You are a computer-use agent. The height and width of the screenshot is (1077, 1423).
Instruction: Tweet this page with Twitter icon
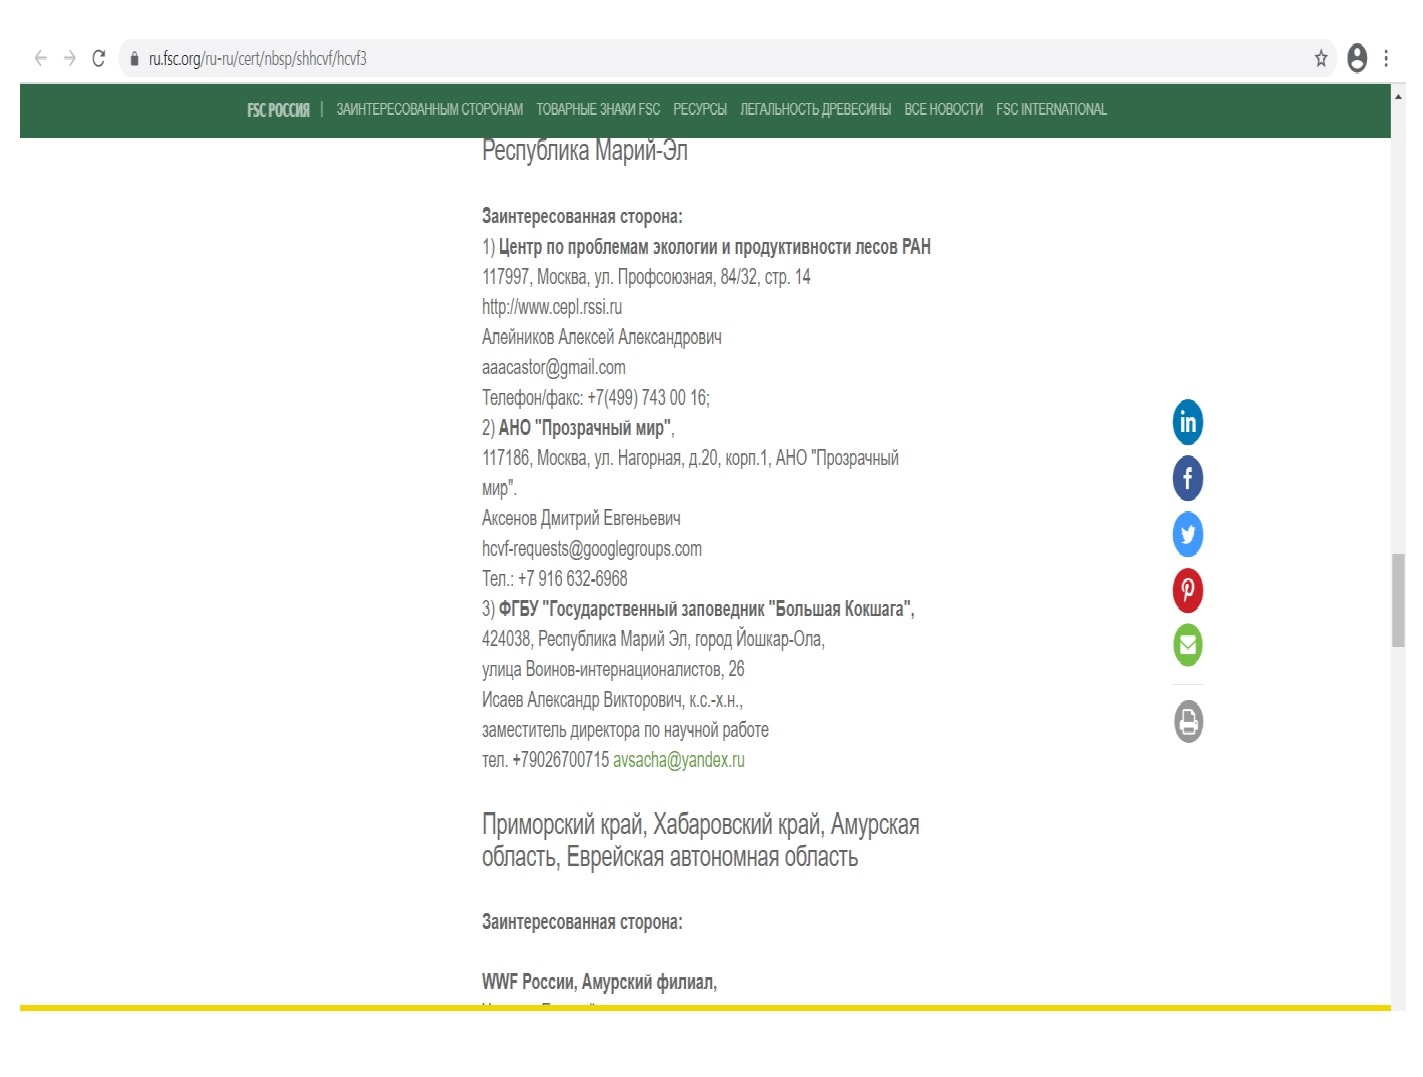coord(1187,534)
